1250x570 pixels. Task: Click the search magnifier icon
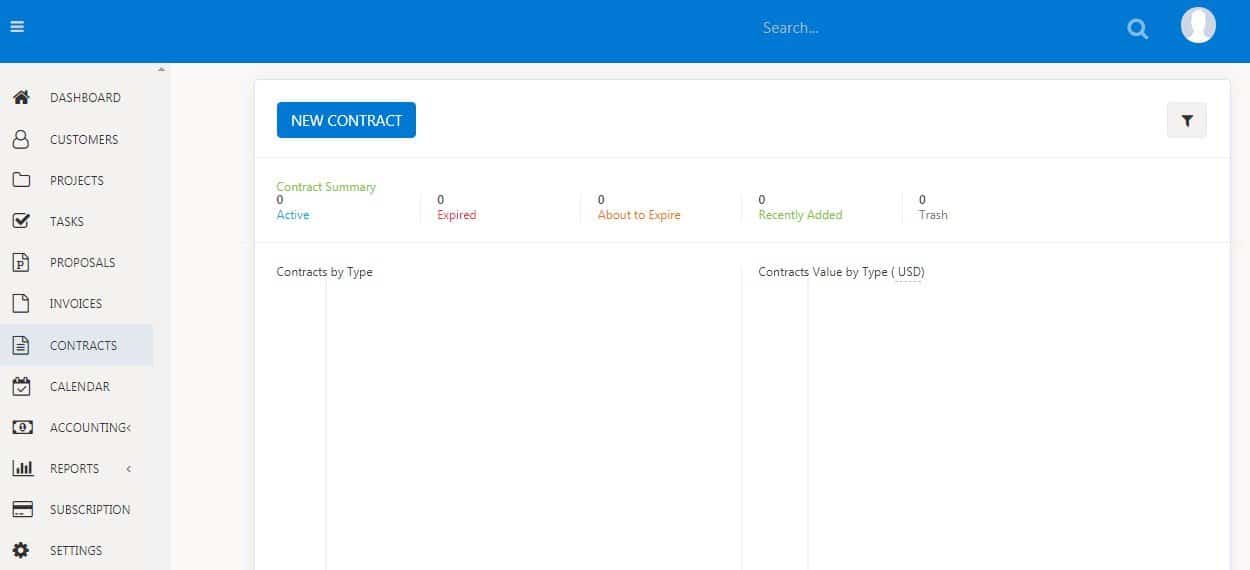[1137, 29]
